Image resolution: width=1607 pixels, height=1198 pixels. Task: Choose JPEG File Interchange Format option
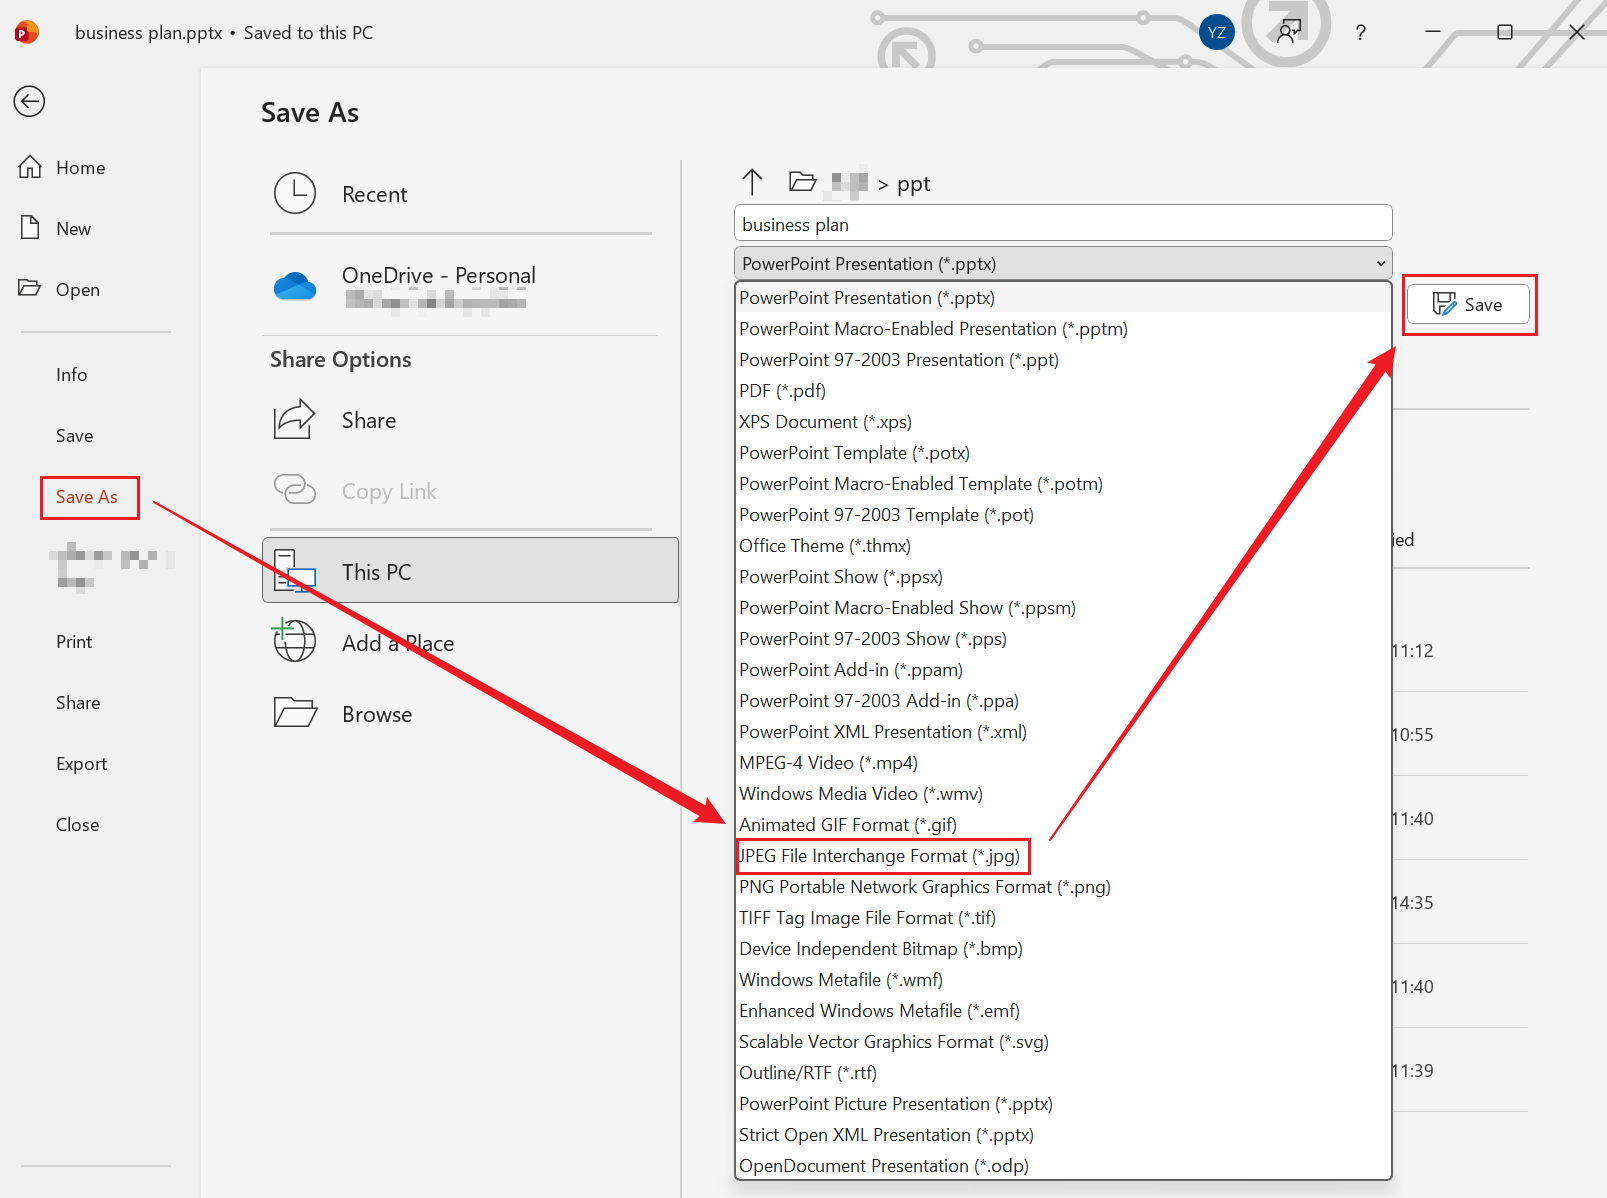[880, 856]
